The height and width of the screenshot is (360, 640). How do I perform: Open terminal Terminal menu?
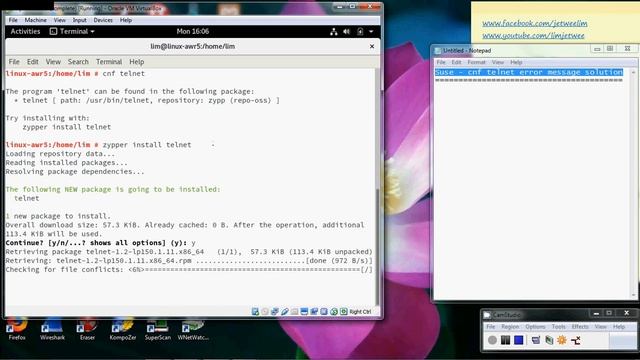coord(109,62)
